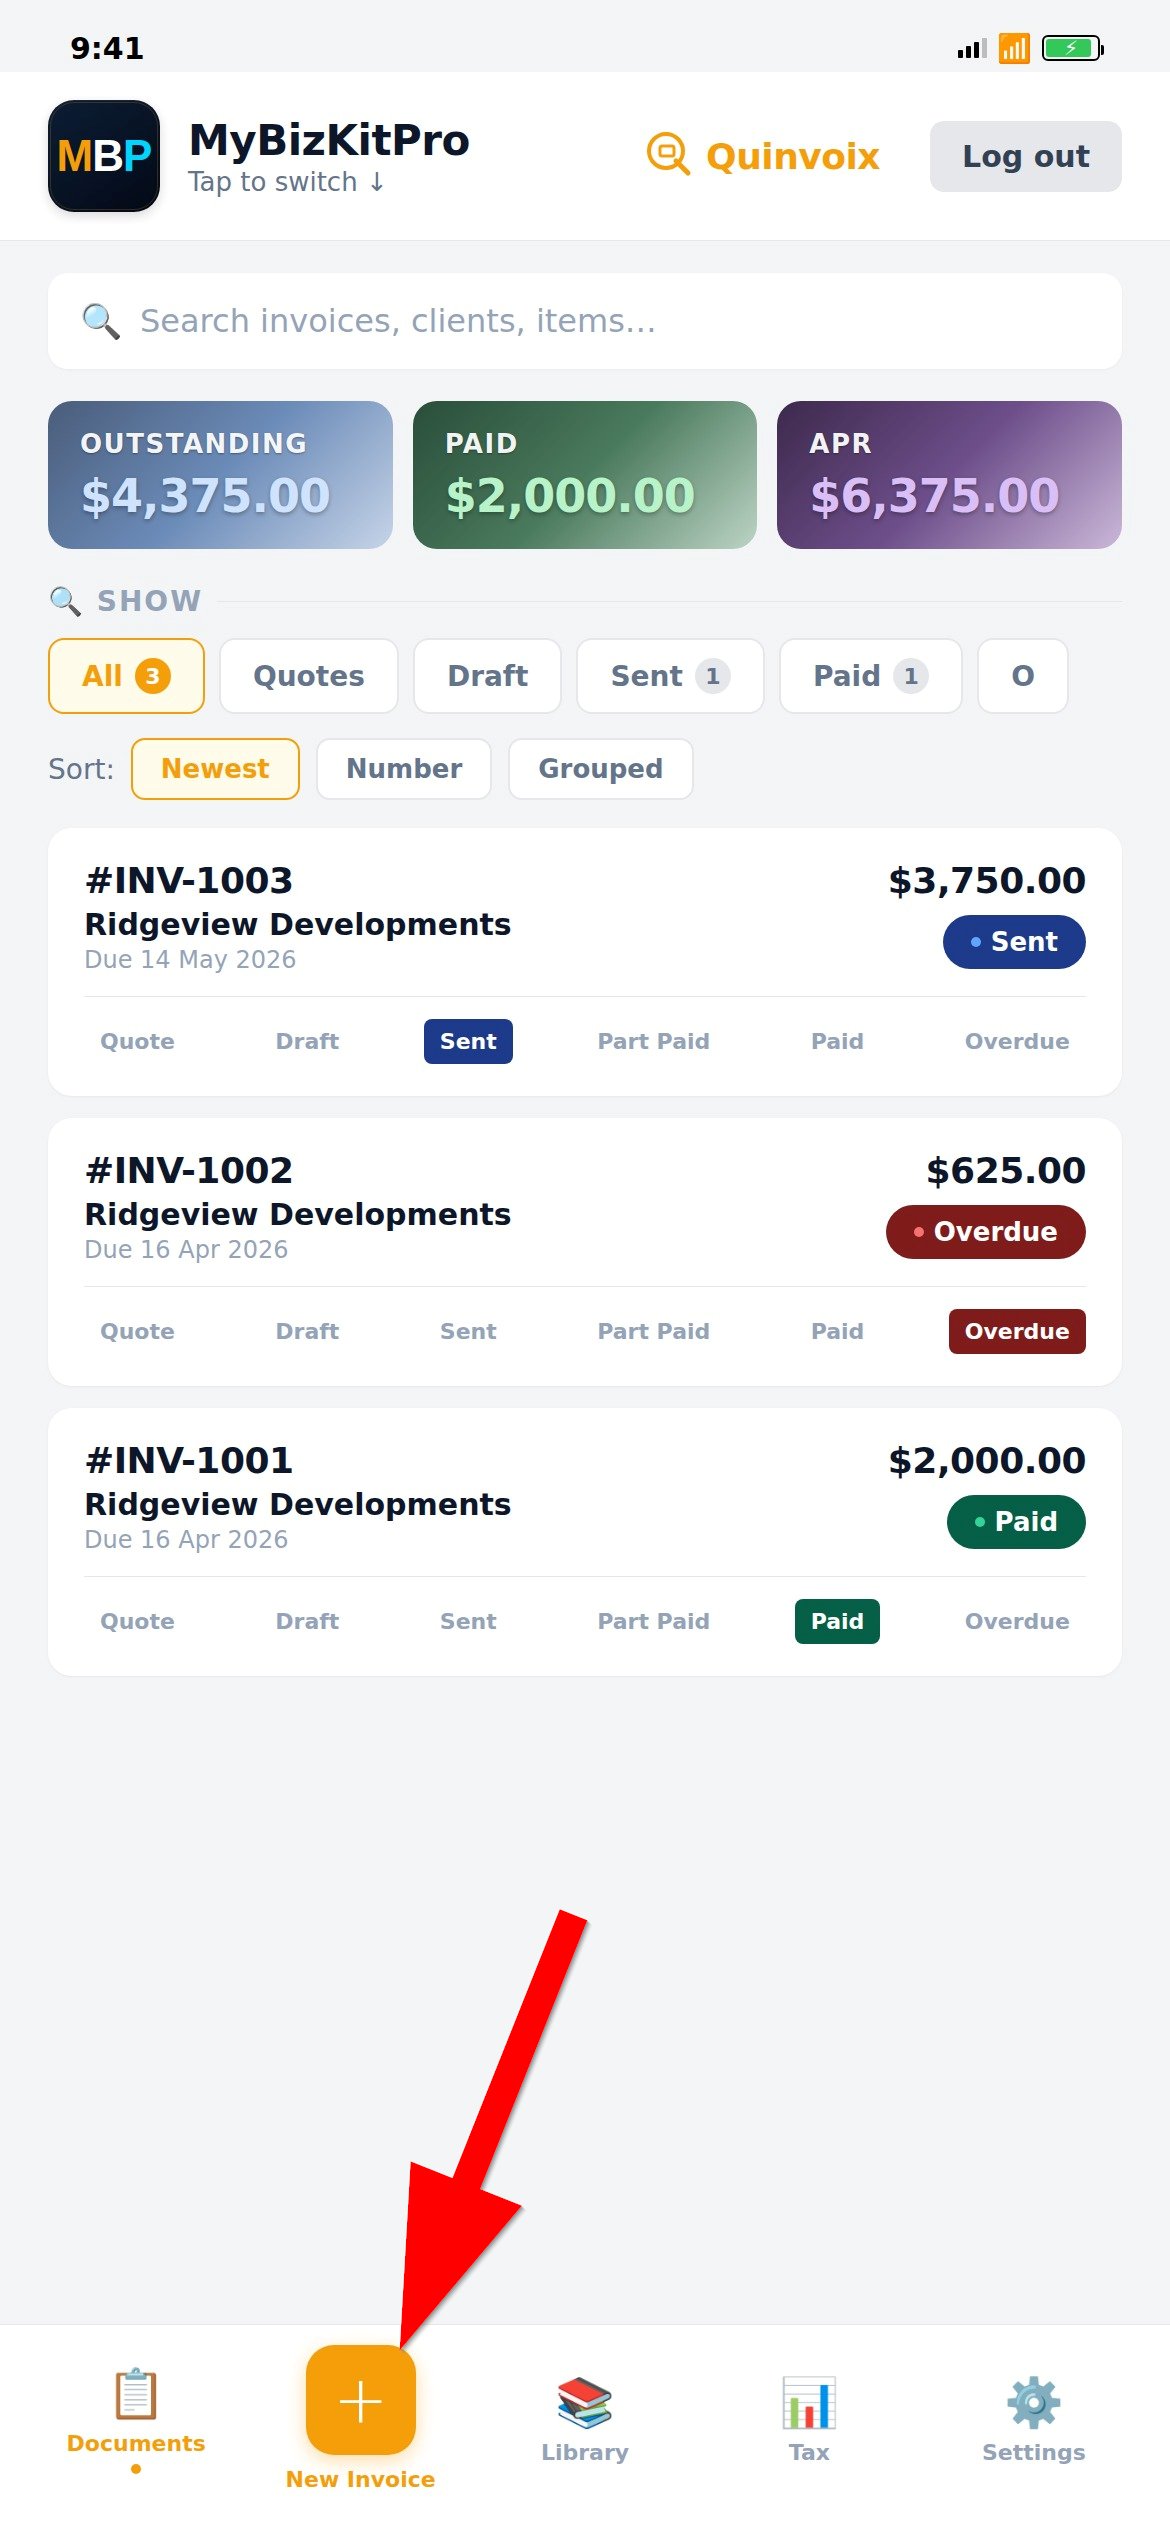
Task: Filter the list by Sent
Action: click(x=670, y=676)
